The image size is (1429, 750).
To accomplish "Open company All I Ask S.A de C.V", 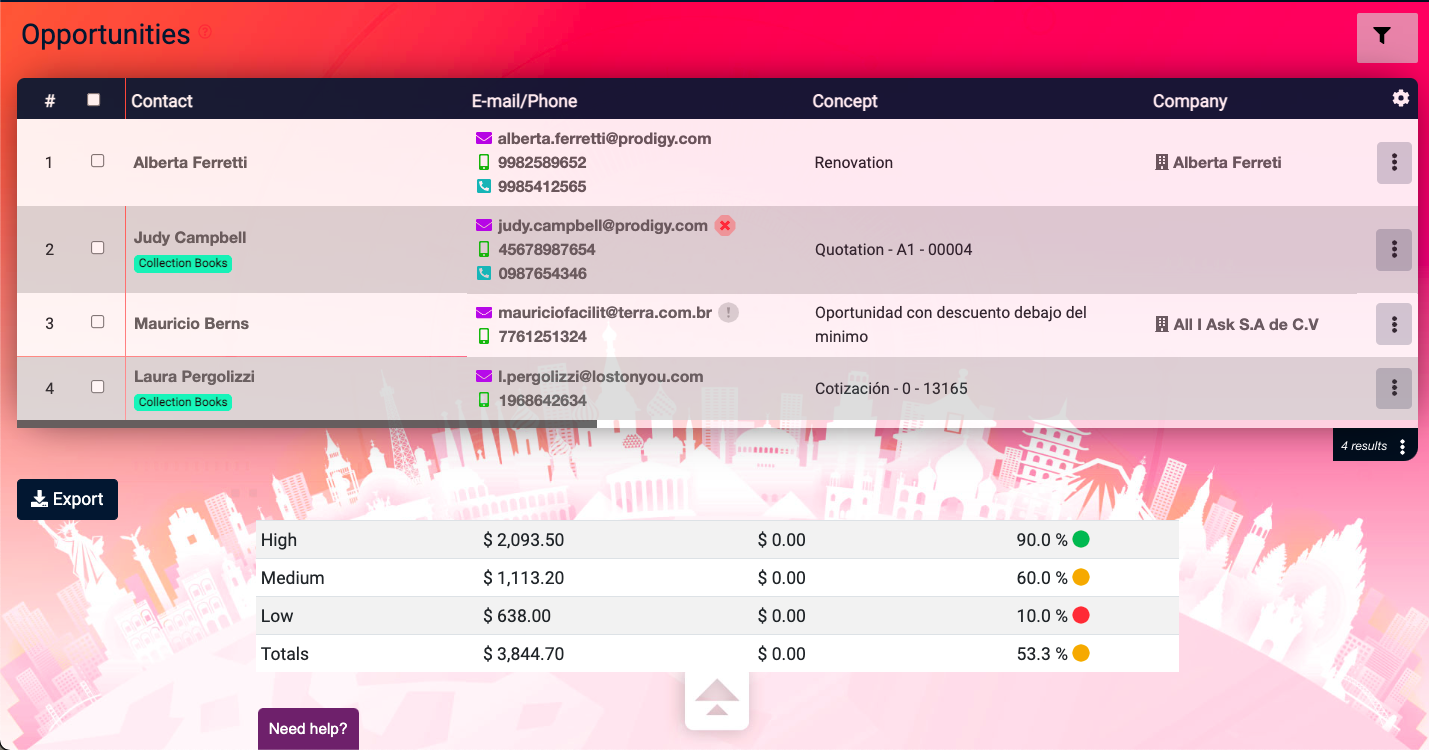I will point(1246,324).
